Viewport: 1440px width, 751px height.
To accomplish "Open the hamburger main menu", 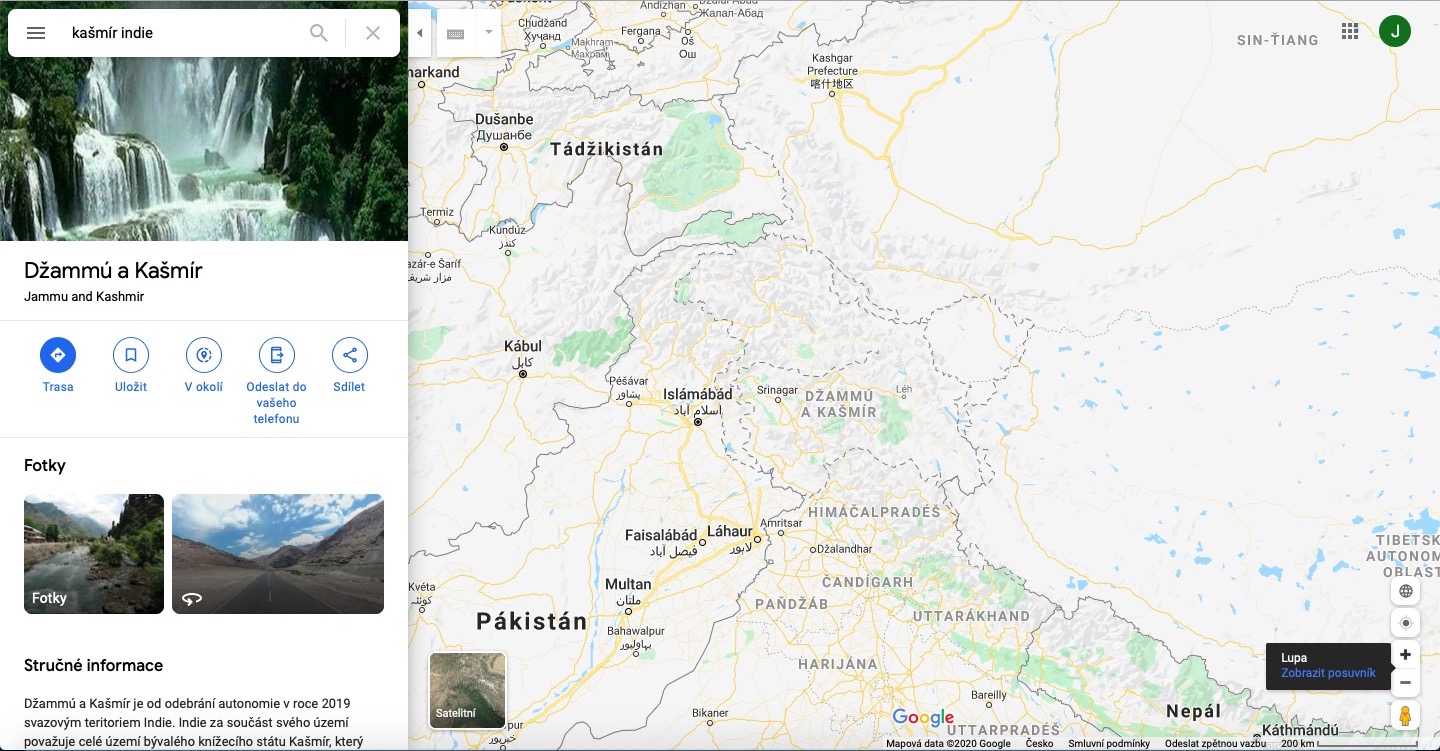I will click(36, 33).
